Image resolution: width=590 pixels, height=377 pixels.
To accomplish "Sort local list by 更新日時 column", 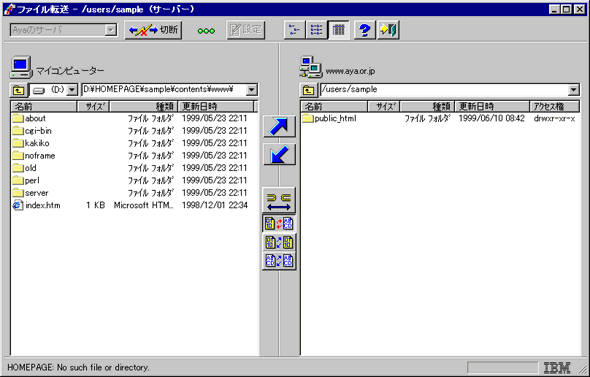I will click(216, 106).
